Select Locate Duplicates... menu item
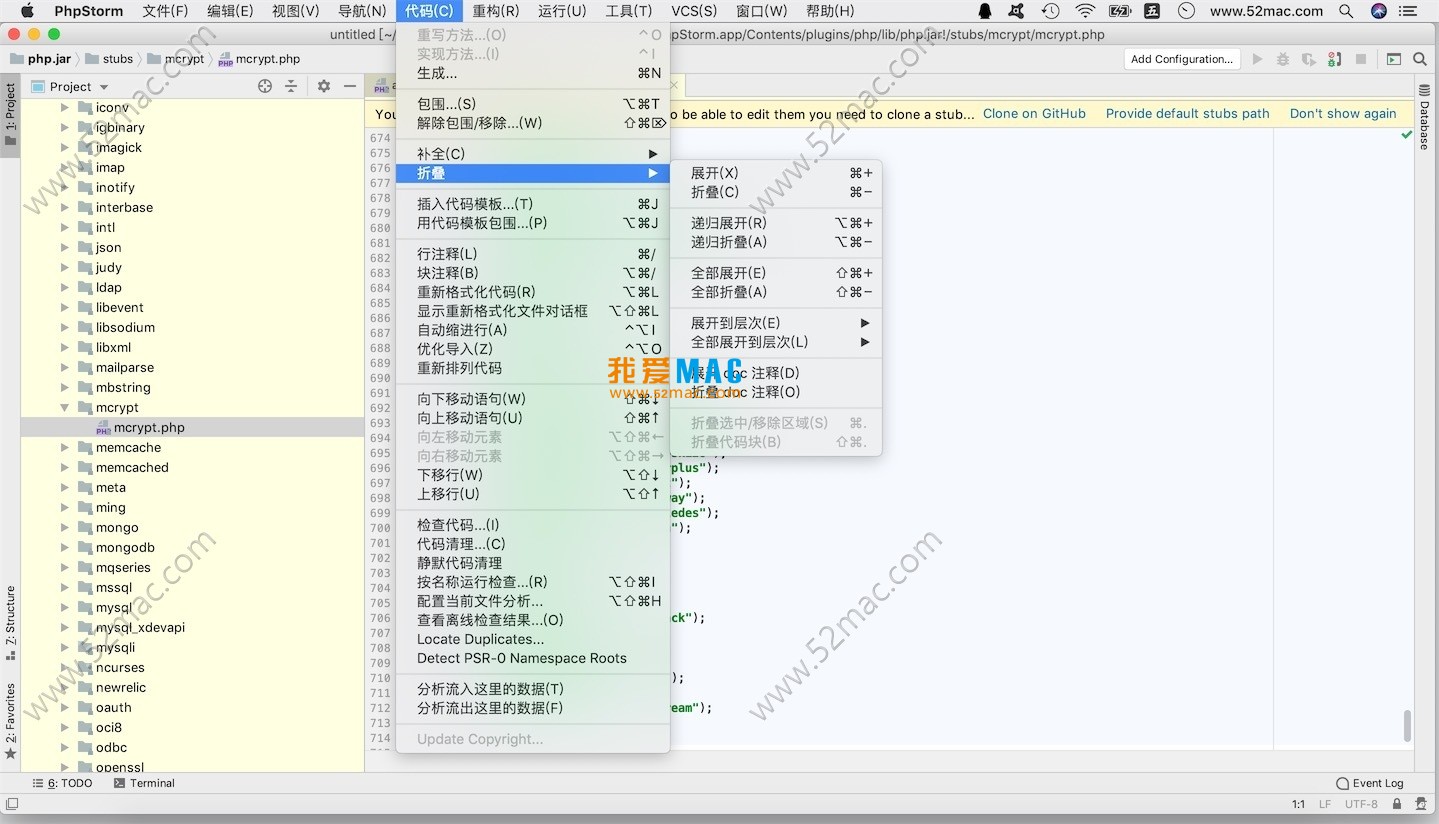This screenshot has width=1439, height=824. [x=533, y=639]
